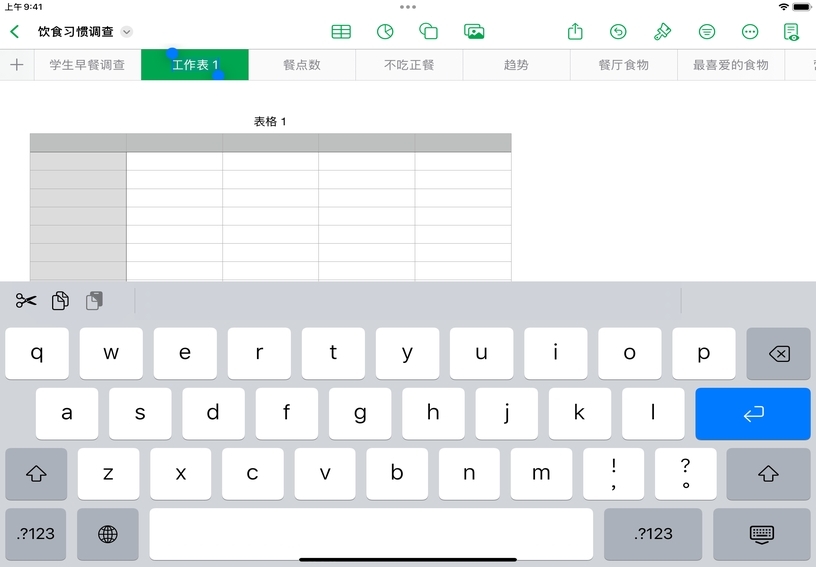Open the insert chart menu
816x567 pixels.
[385, 32]
